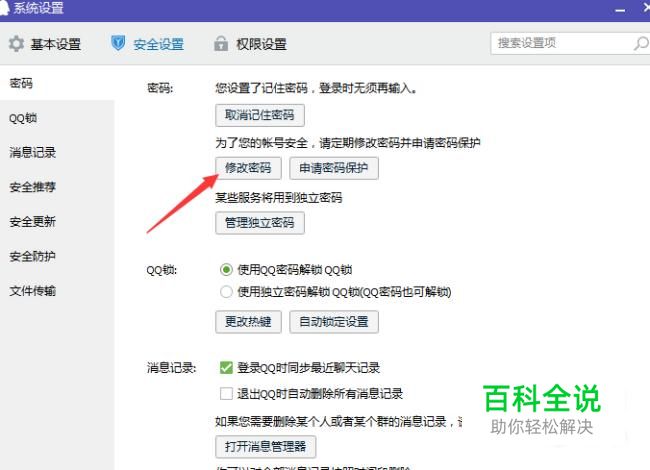
Task: Click the 某些服务将用到独立密码 text
Action: point(279,197)
